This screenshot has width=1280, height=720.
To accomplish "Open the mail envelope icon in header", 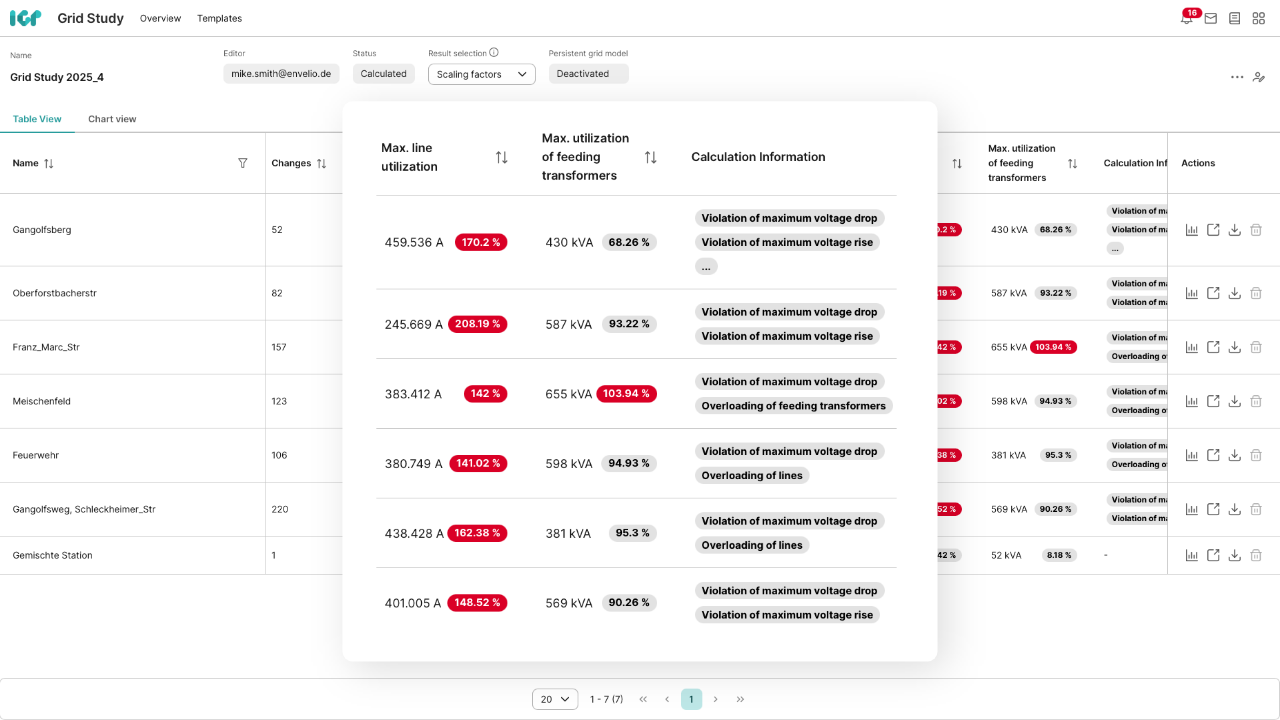I will click(1211, 18).
